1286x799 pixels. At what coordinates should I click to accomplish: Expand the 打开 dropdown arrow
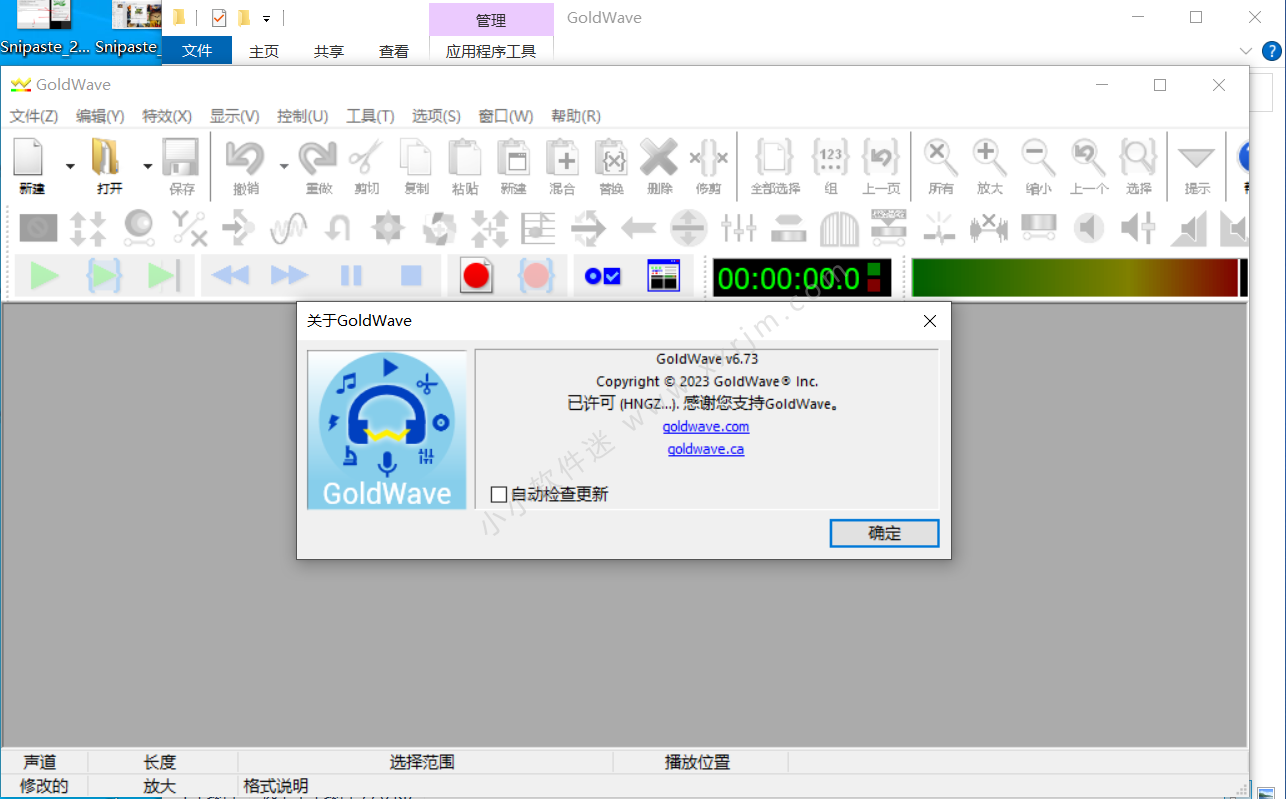[x=147, y=166]
